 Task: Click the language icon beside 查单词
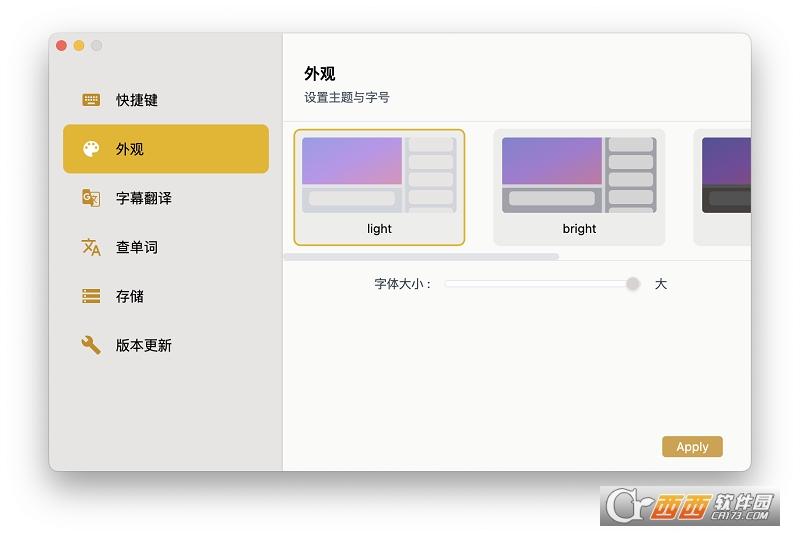91,247
